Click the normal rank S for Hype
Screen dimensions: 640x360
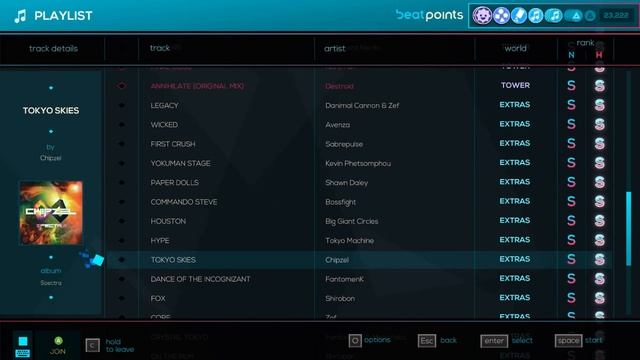click(x=571, y=240)
